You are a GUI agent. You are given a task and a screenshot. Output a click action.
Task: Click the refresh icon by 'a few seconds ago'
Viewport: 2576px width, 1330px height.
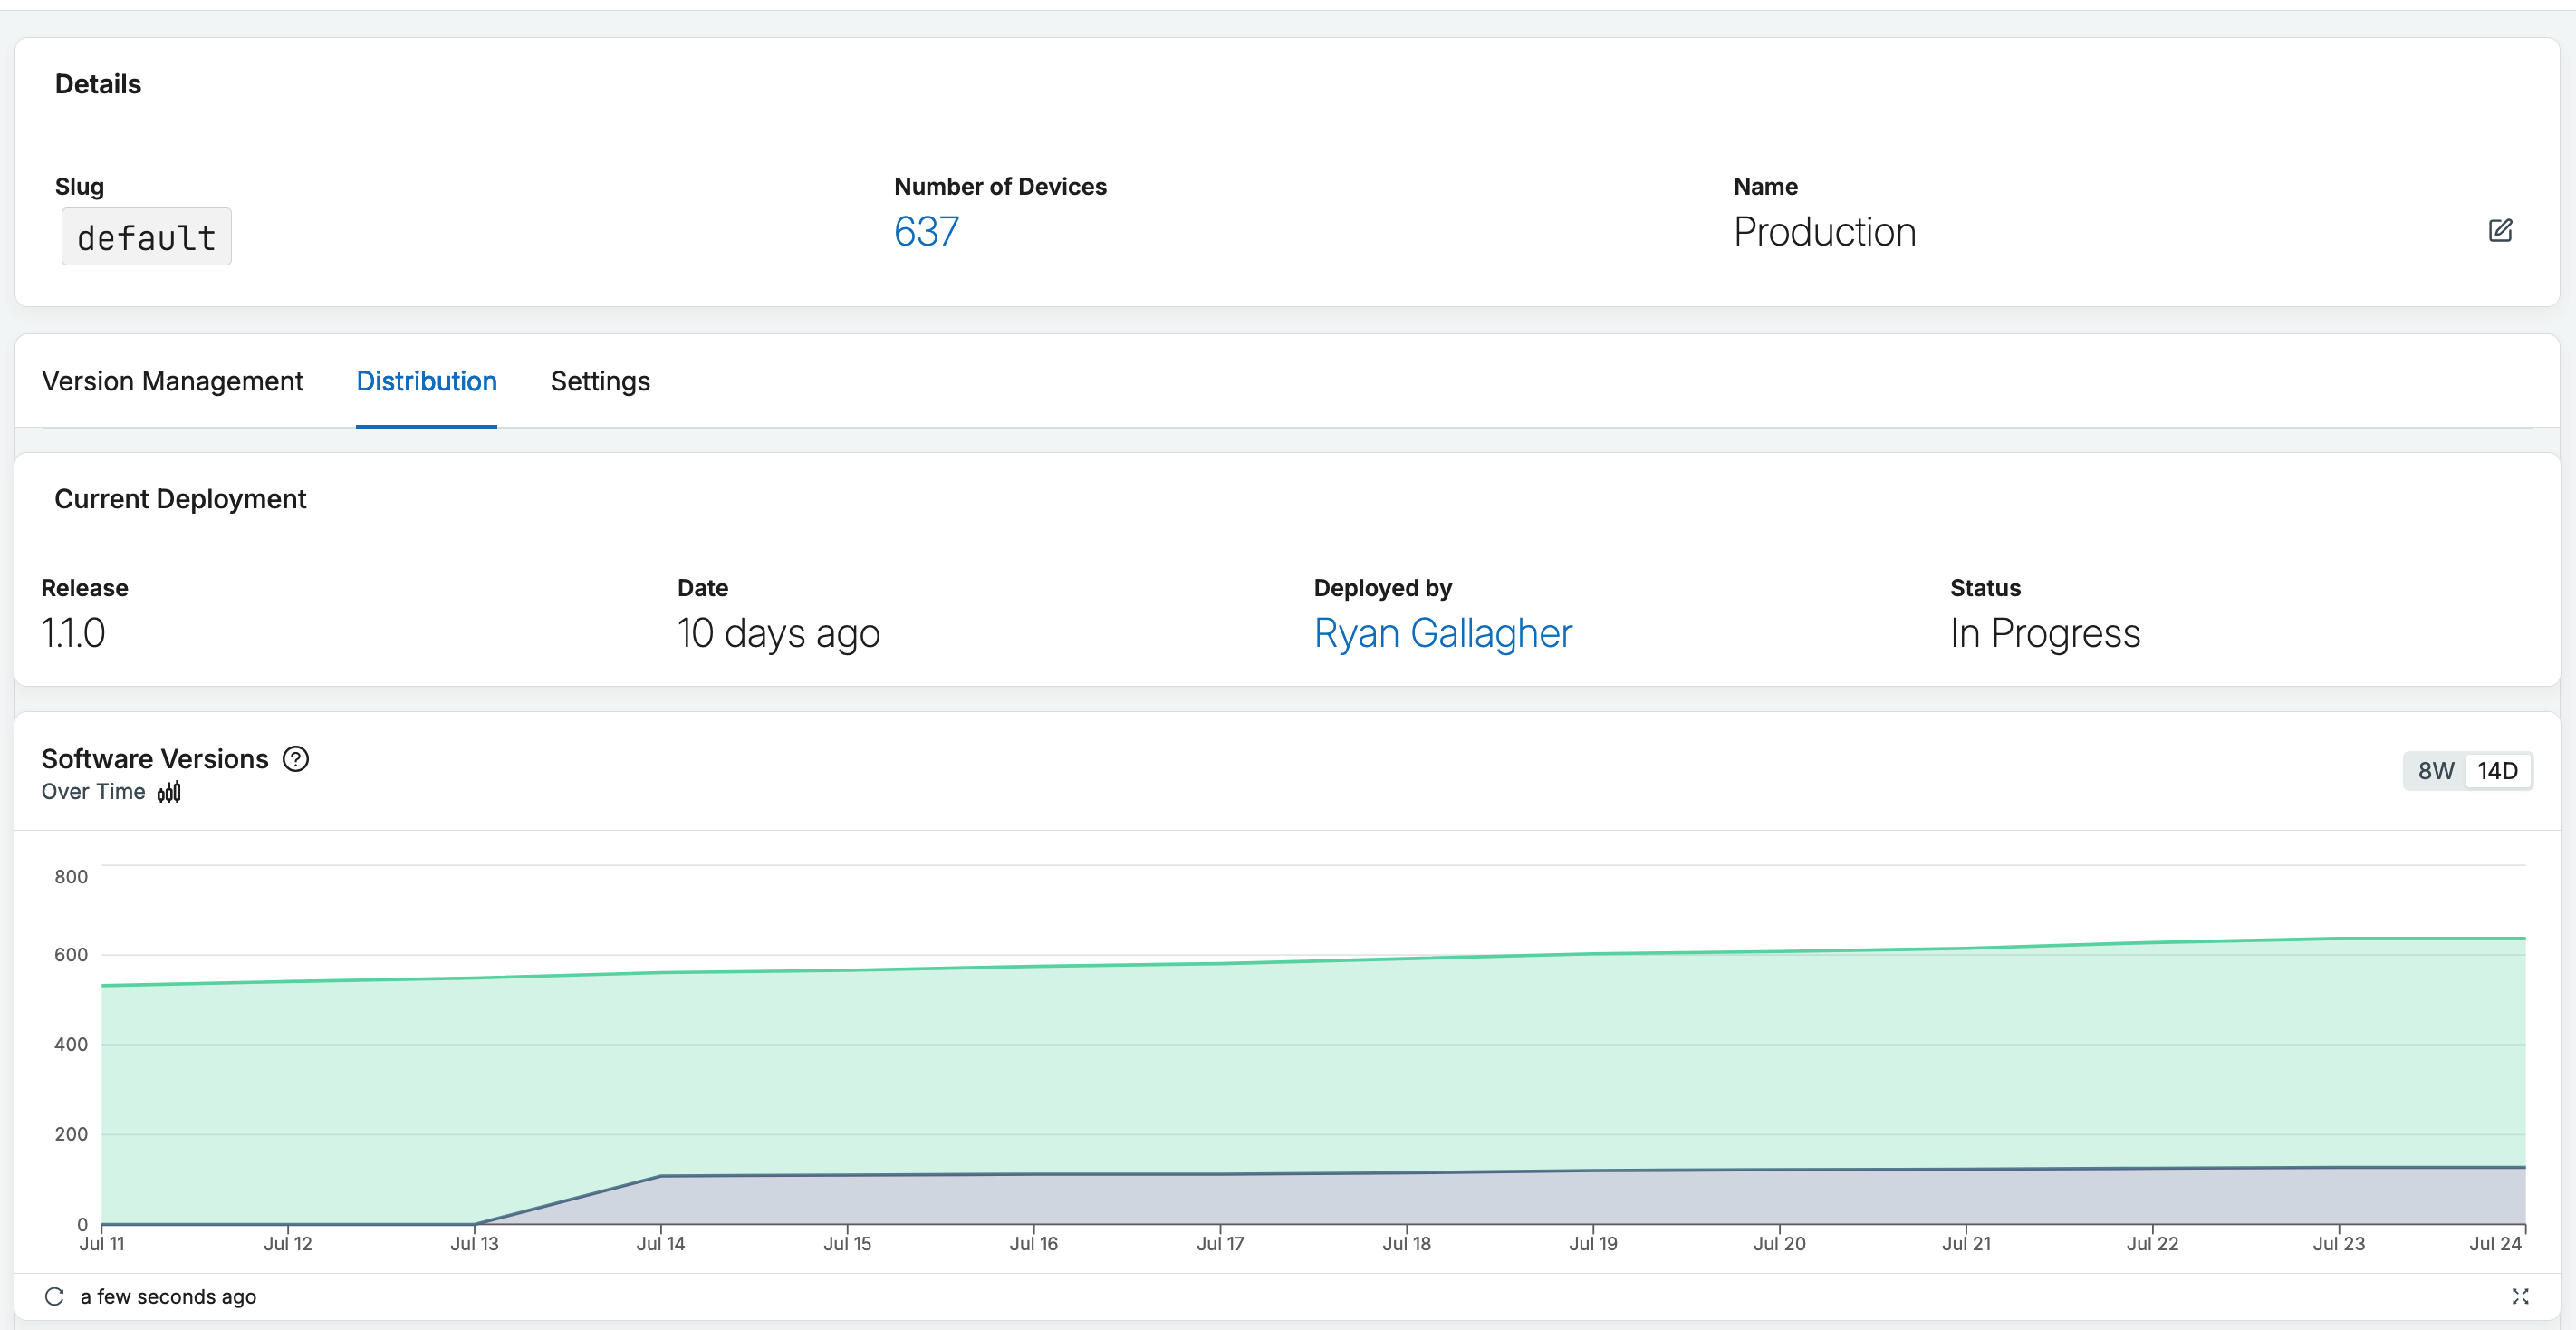pyautogui.click(x=55, y=1297)
